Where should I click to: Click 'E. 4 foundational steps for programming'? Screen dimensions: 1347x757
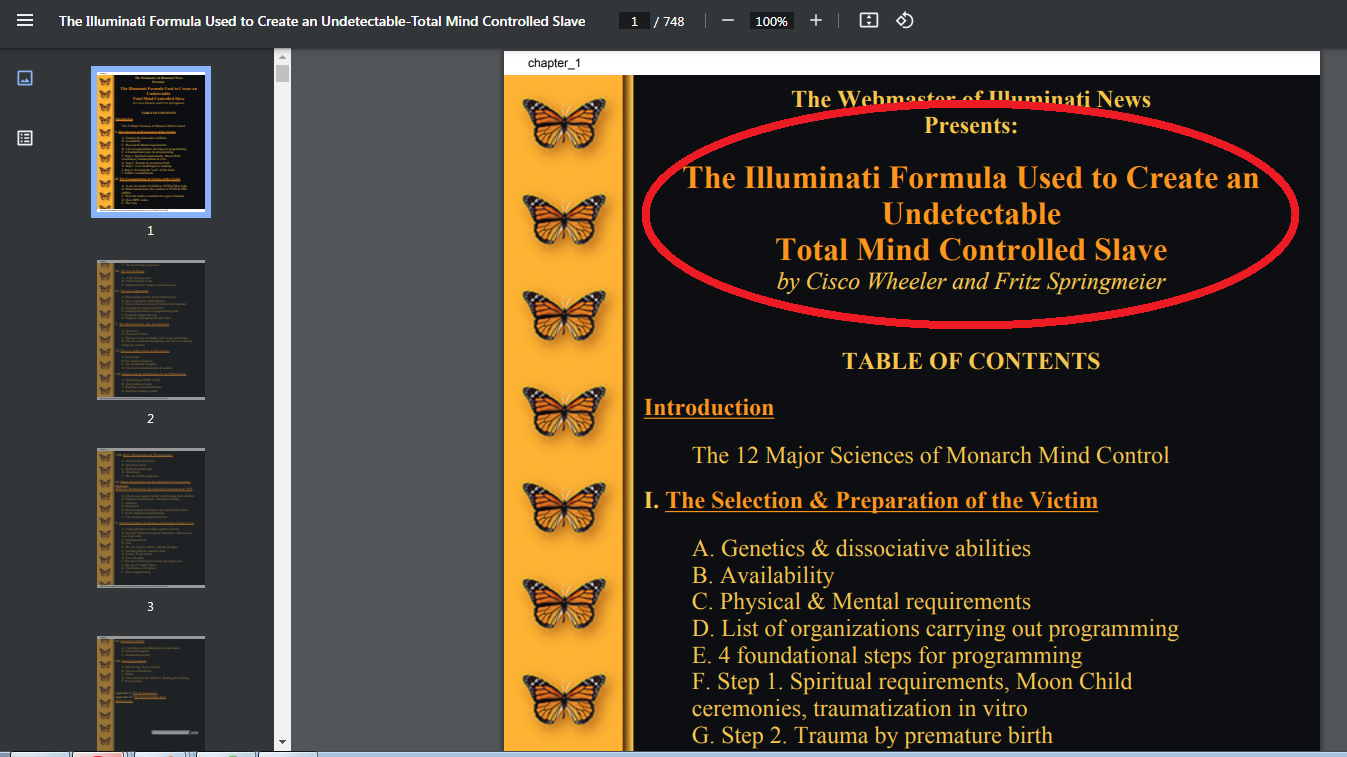click(887, 656)
